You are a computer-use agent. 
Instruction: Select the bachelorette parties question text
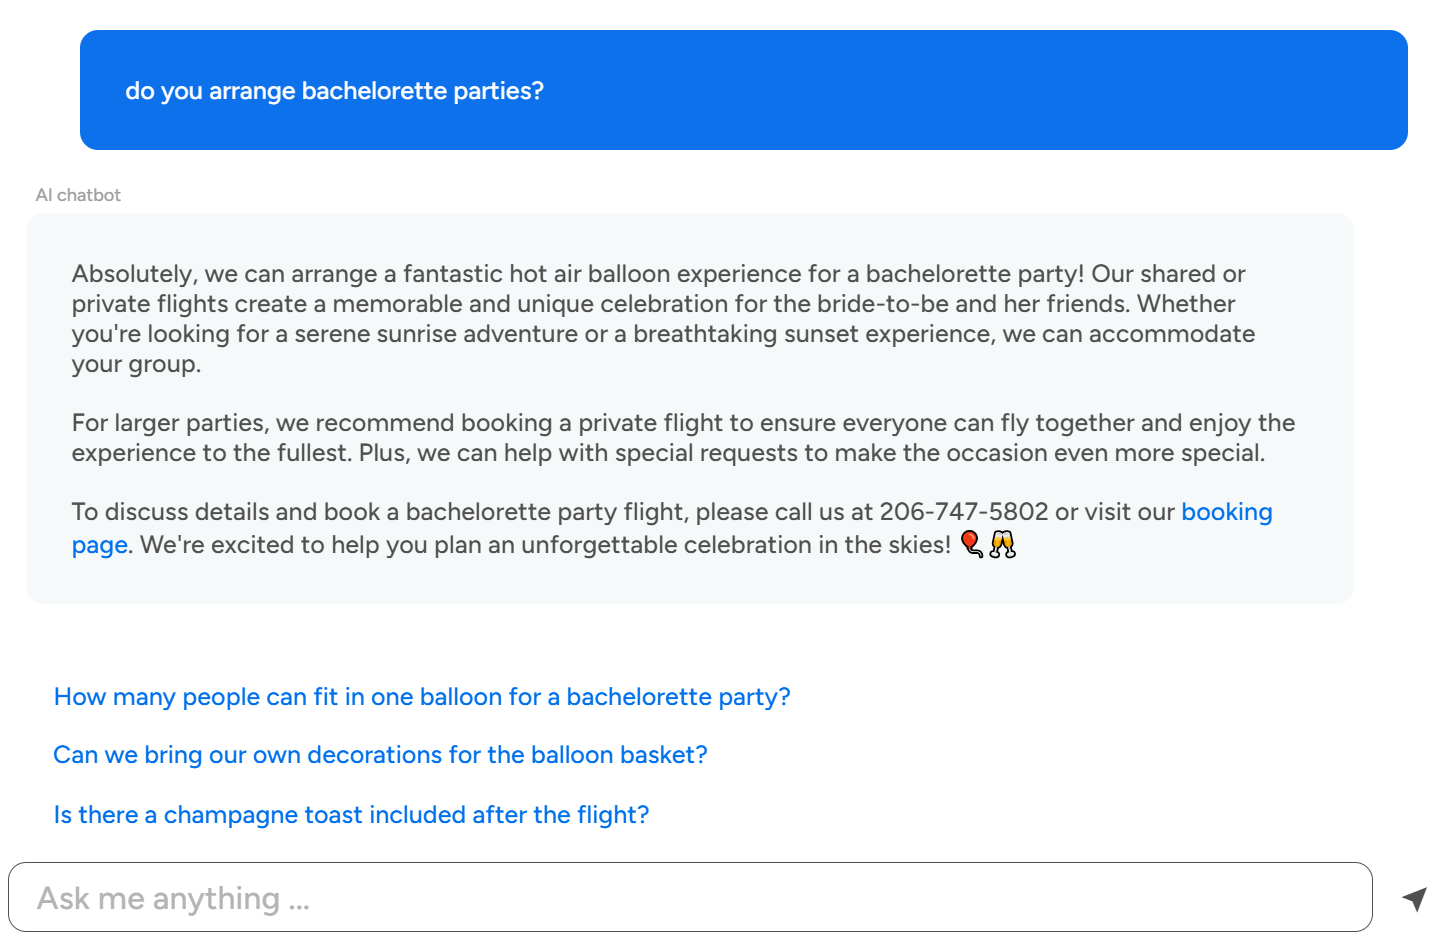coord(335,90)
